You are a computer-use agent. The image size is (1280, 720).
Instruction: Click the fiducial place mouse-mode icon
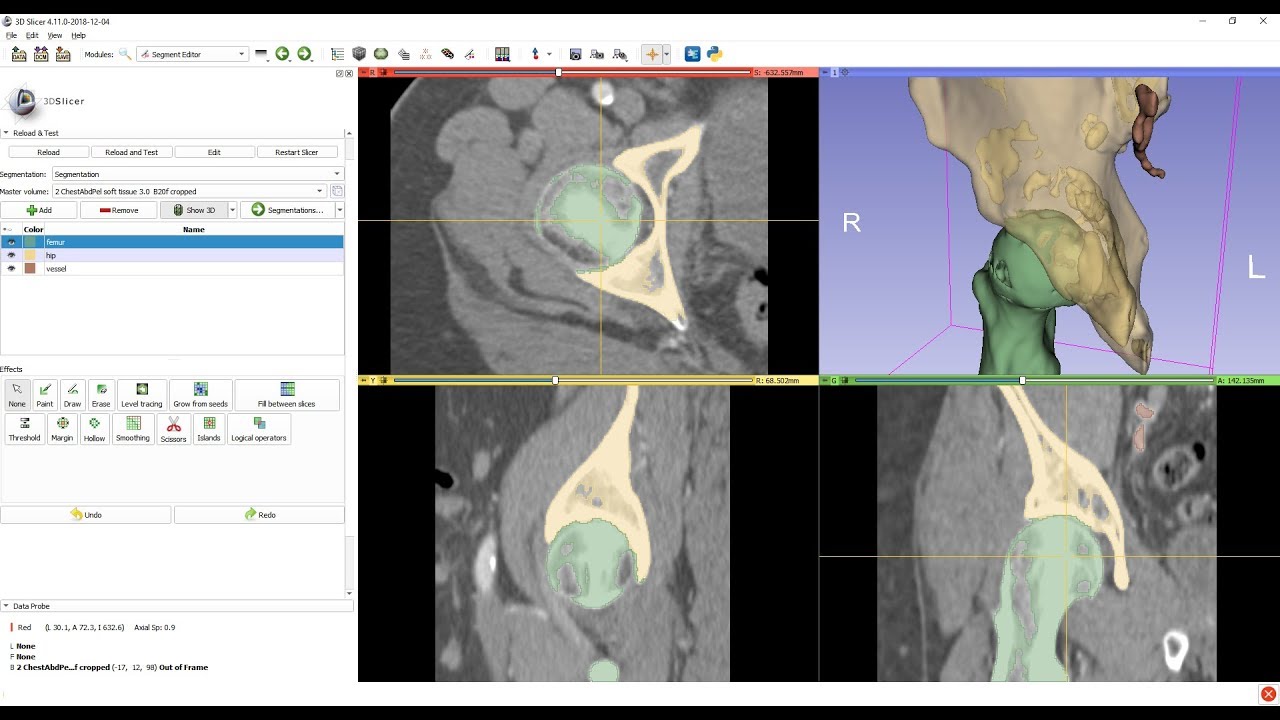click(536, 54)
